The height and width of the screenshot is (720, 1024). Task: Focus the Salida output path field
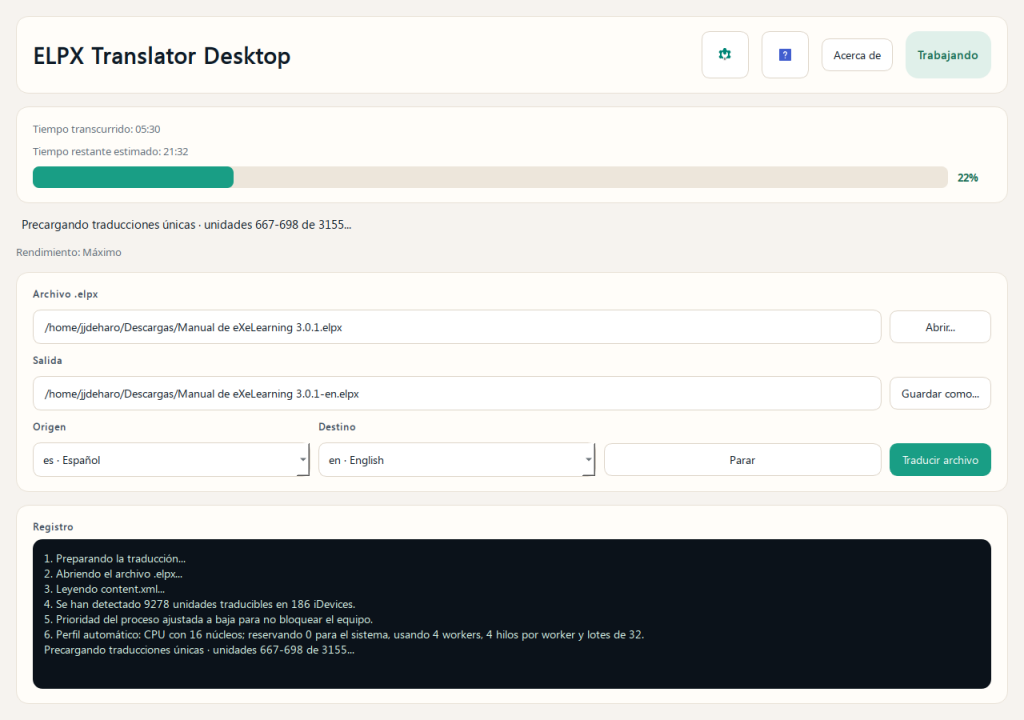tap(456, 394)
